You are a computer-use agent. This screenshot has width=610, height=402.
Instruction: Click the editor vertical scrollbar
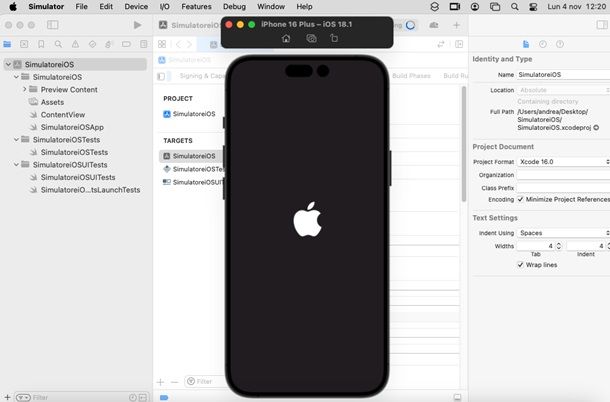coord(463,144)
